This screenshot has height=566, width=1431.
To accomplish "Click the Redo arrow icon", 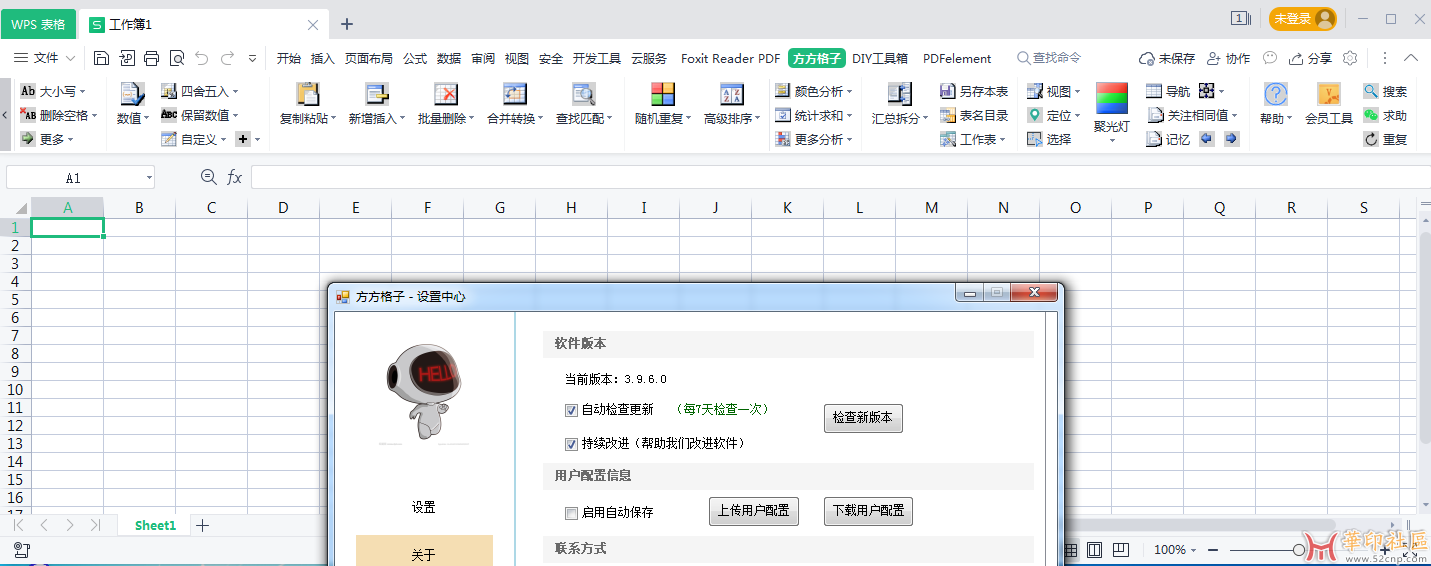I will click(x=227, y=58).
